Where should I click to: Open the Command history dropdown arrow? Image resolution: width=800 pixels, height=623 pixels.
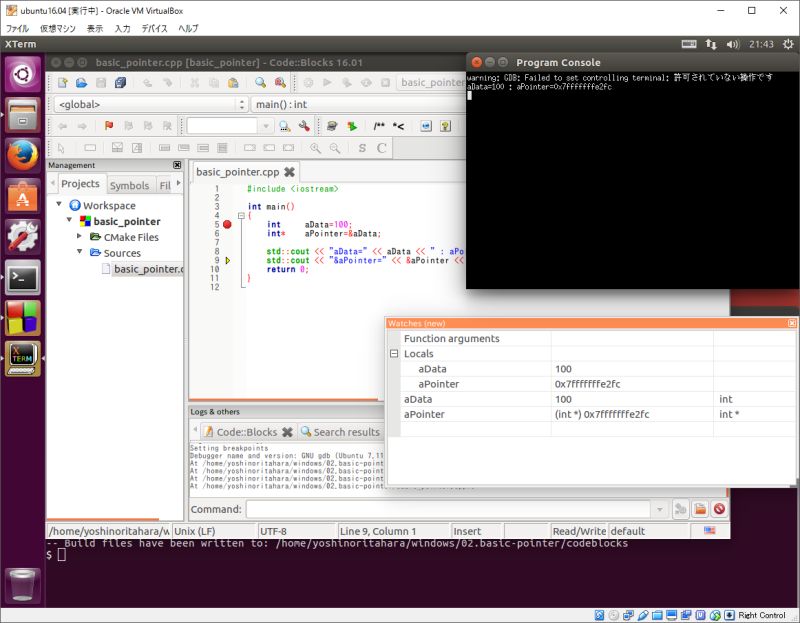pos(659,509)
